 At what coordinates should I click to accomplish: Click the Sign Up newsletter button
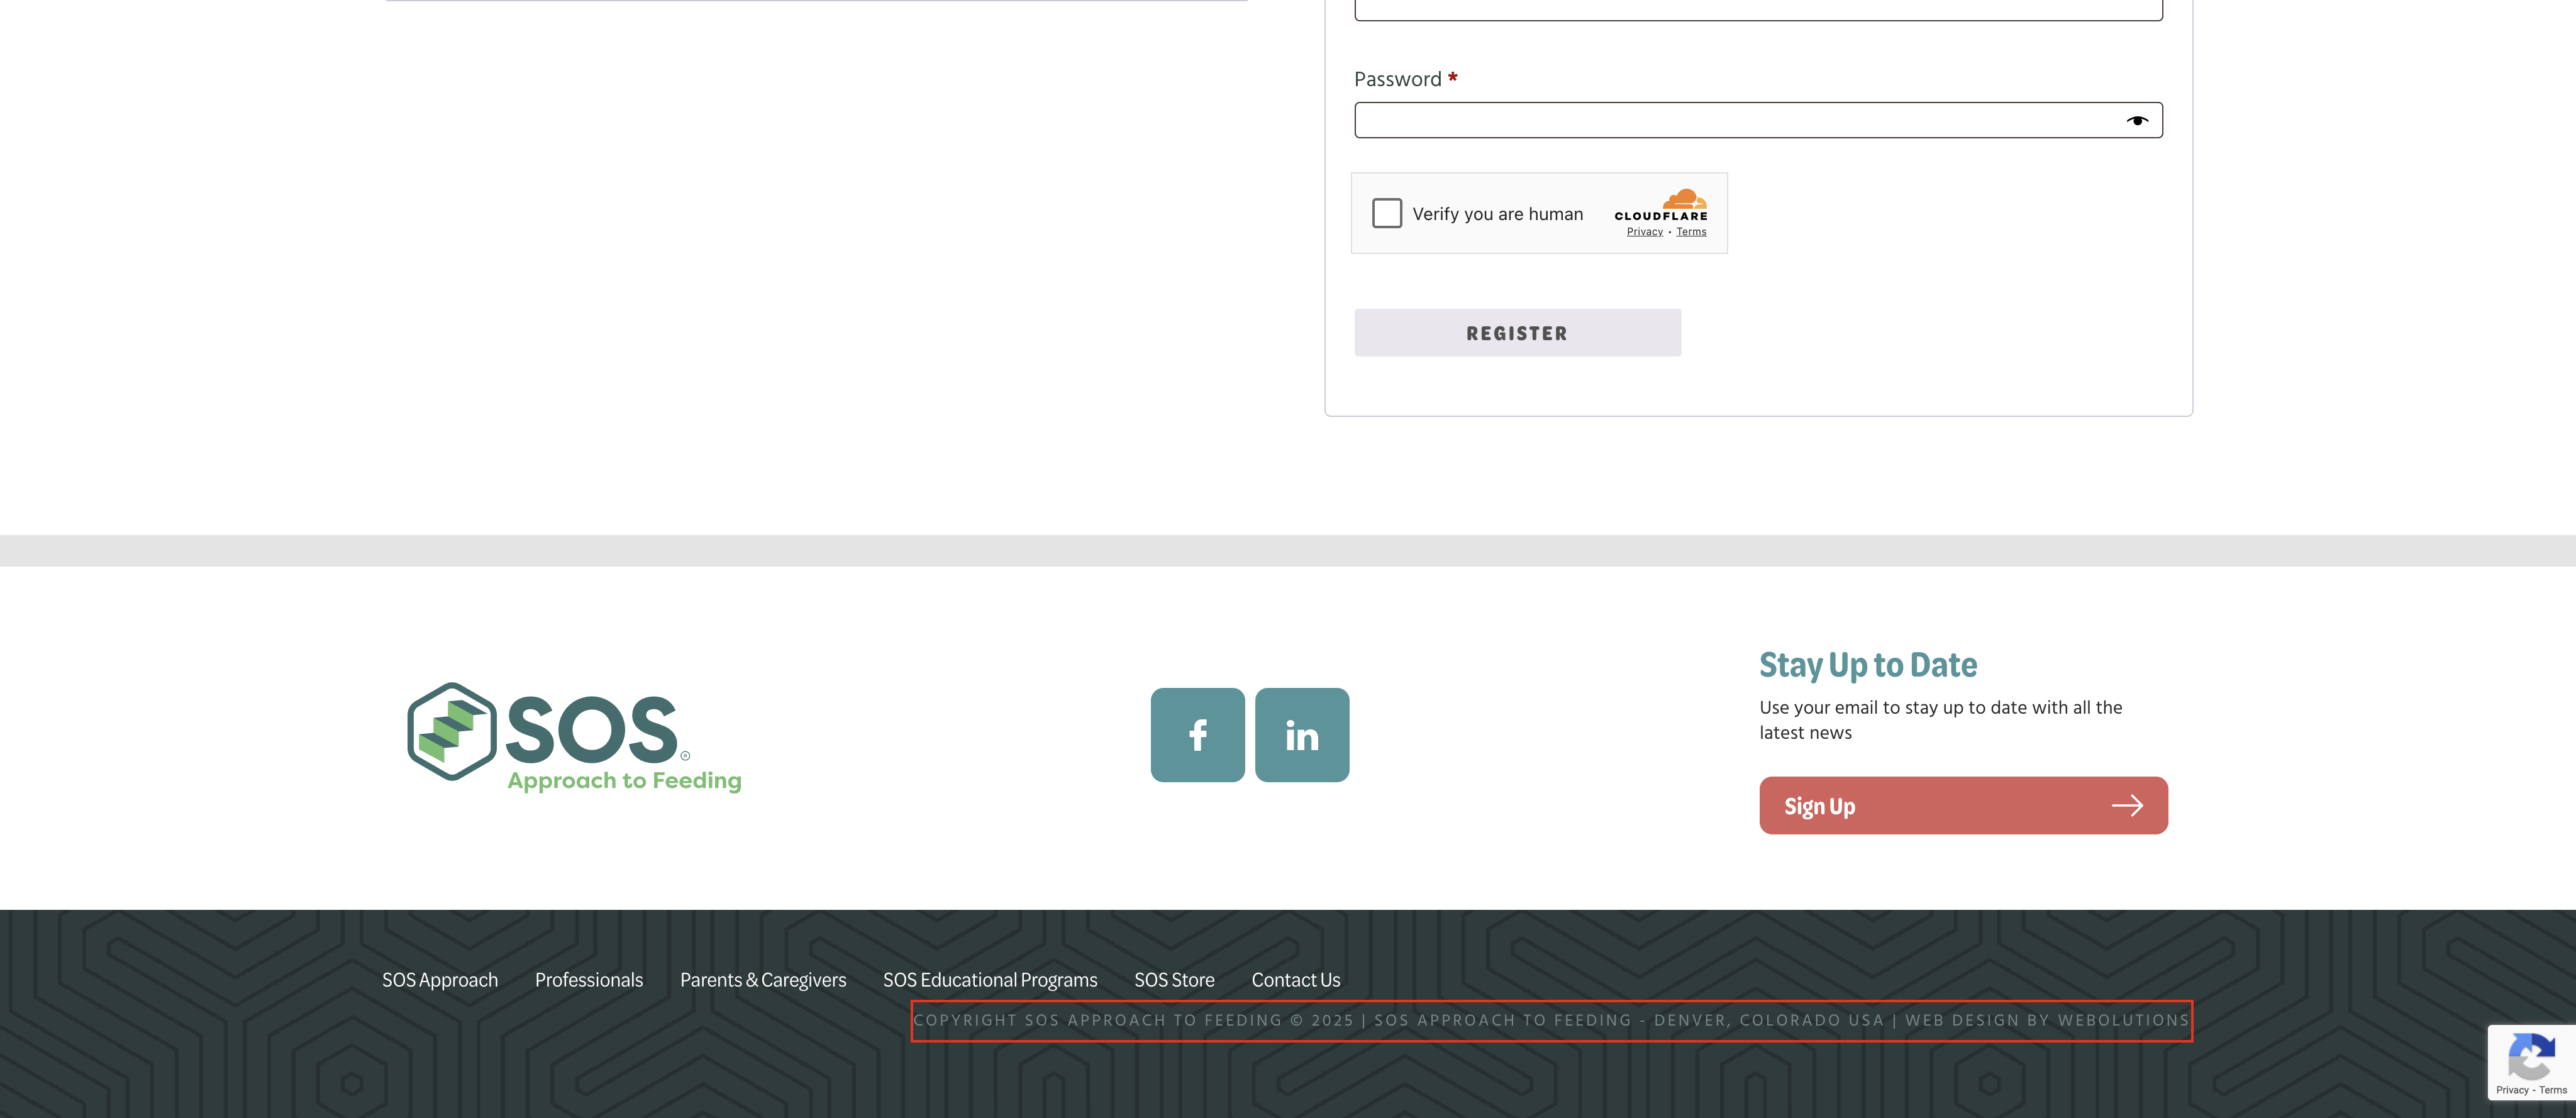coord(1962,806)
